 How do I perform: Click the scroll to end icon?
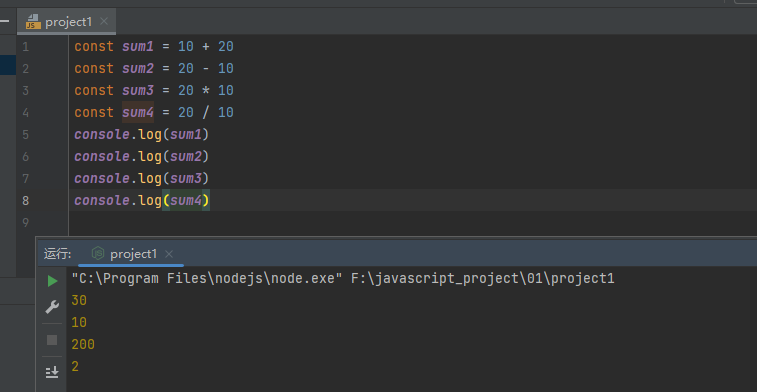point(52,372)
